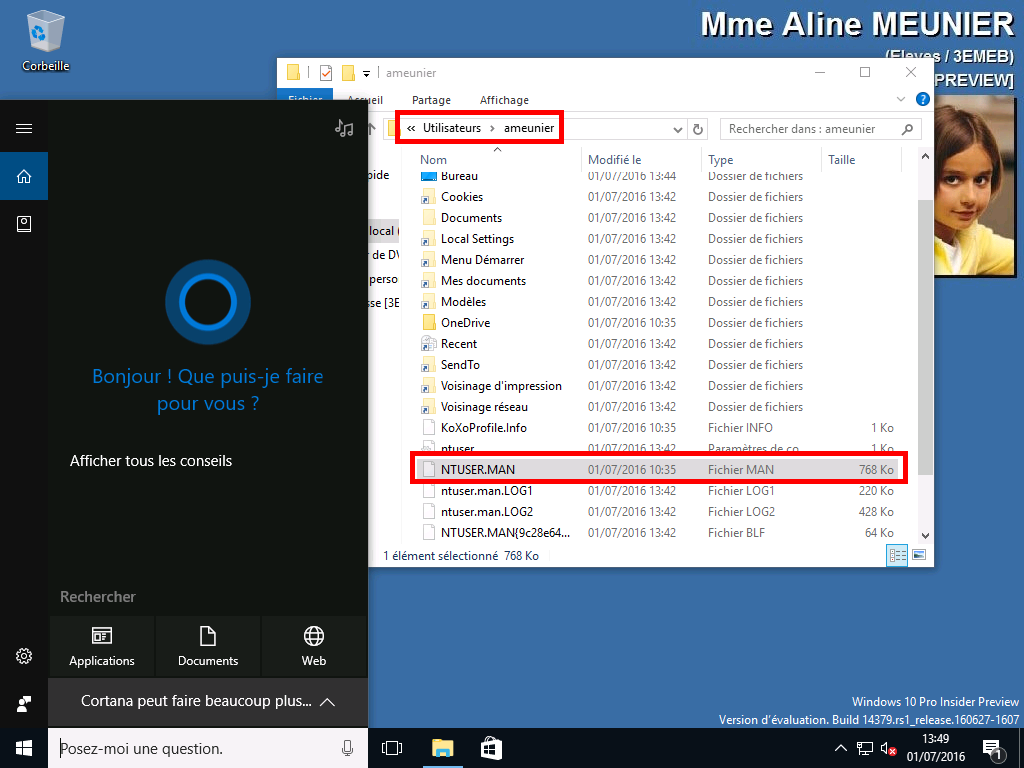Select the Modèles folder

(x=656, y=302)
